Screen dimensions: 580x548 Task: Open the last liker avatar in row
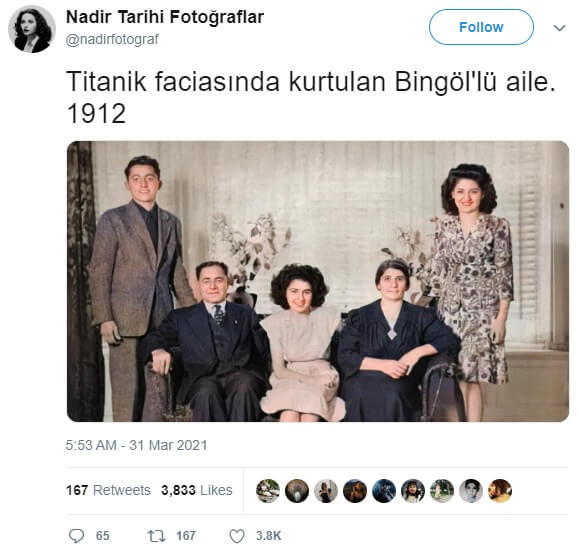pyautogui.click(x=500, y=491)
